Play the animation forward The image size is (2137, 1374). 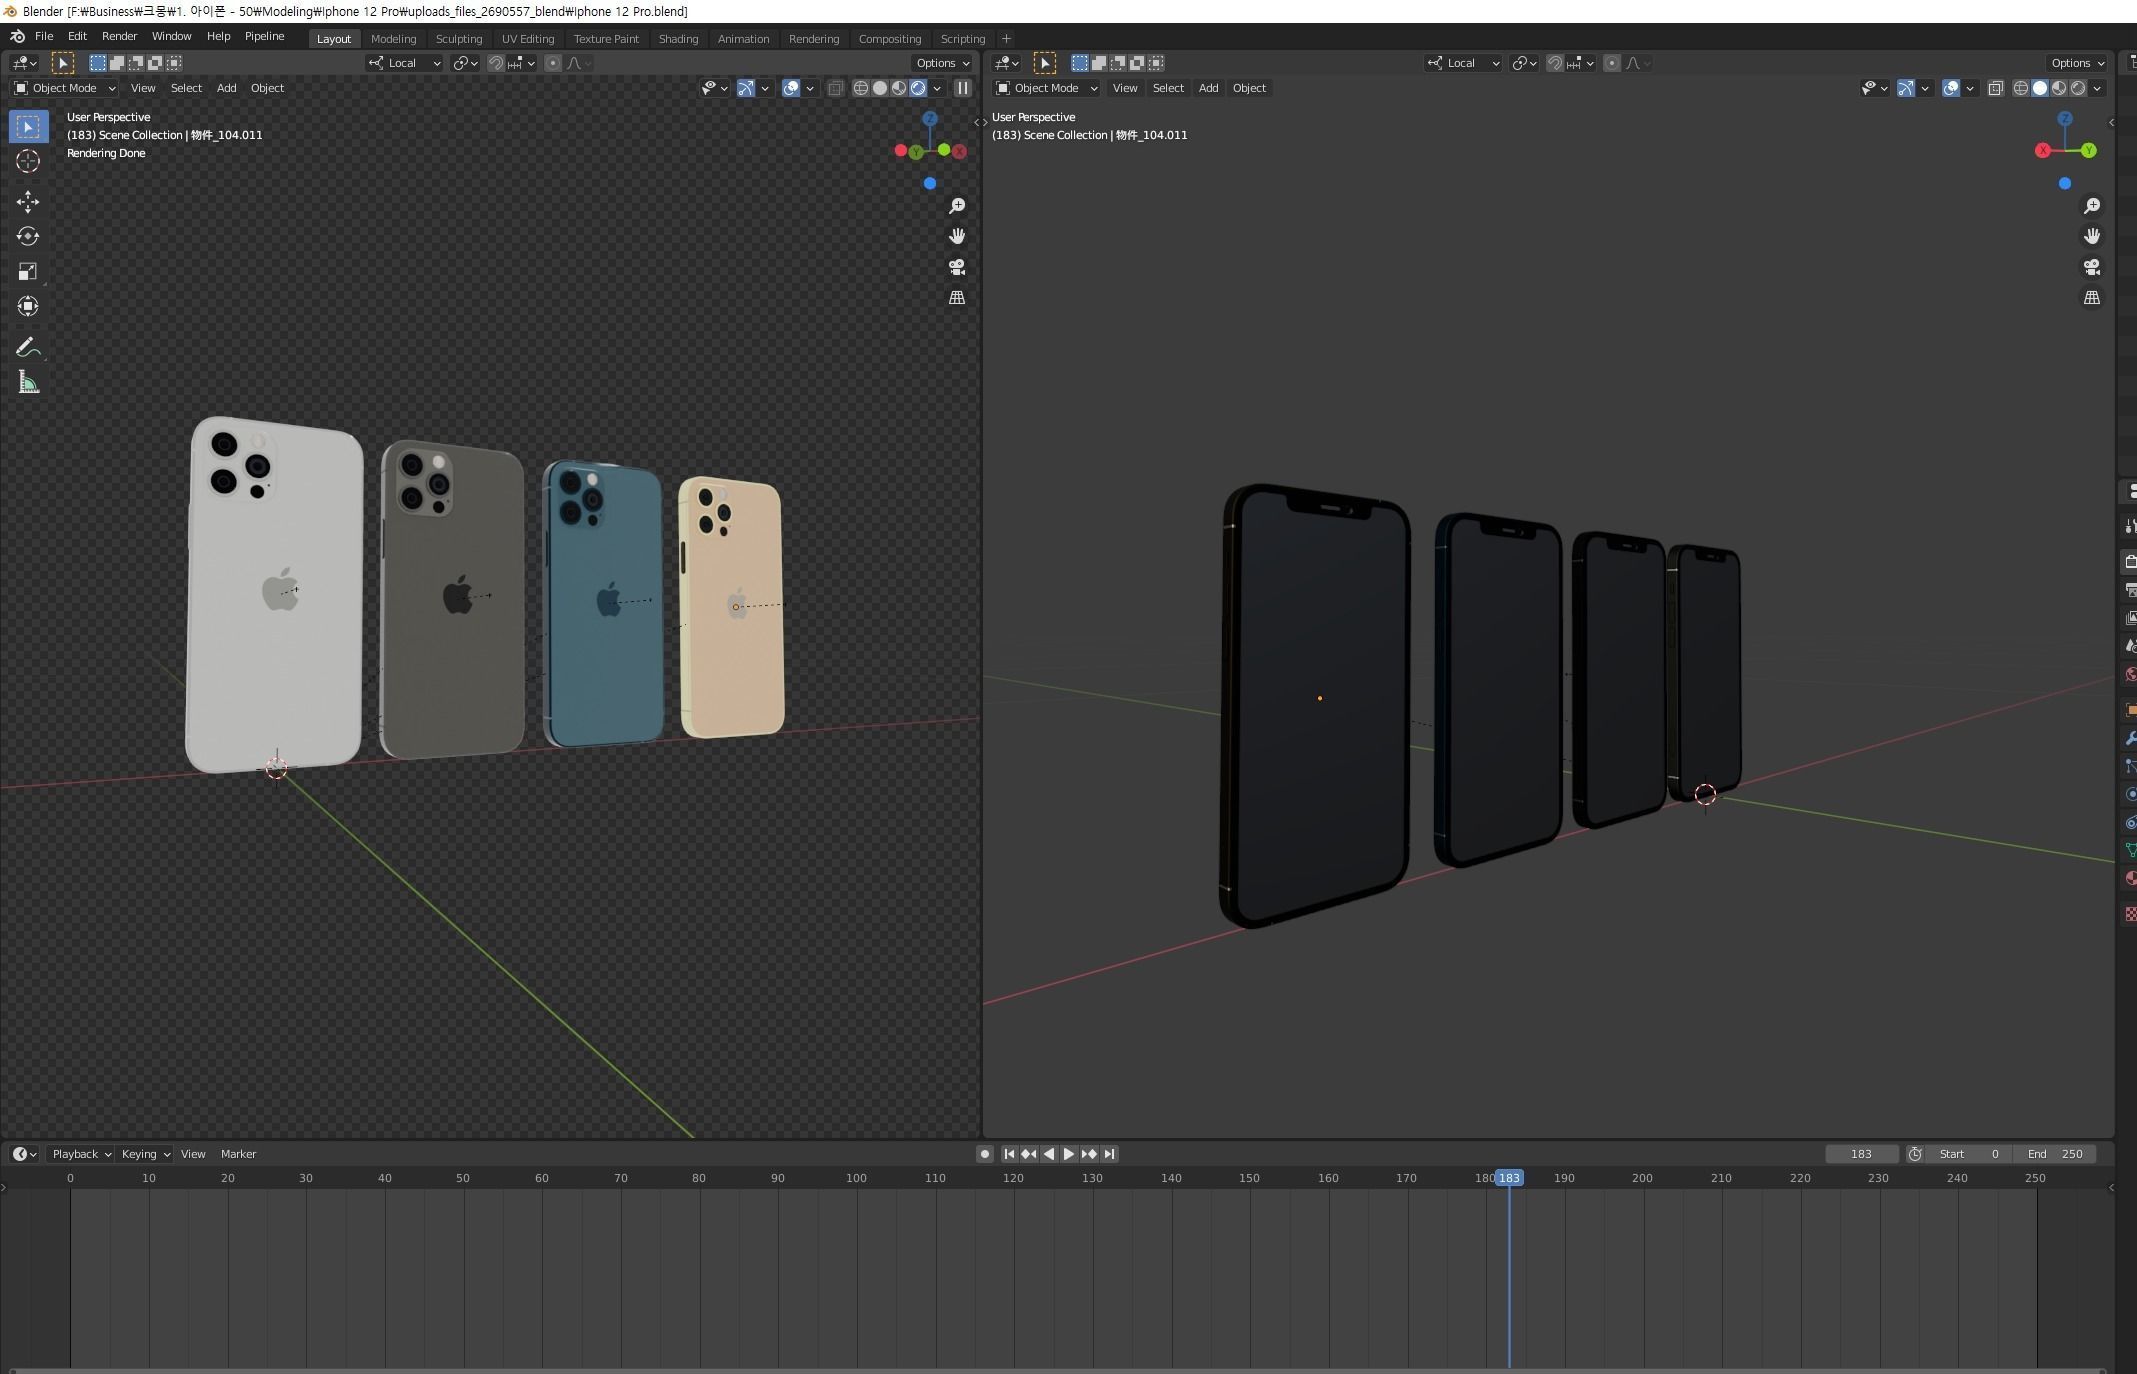coord(1068,1154)
